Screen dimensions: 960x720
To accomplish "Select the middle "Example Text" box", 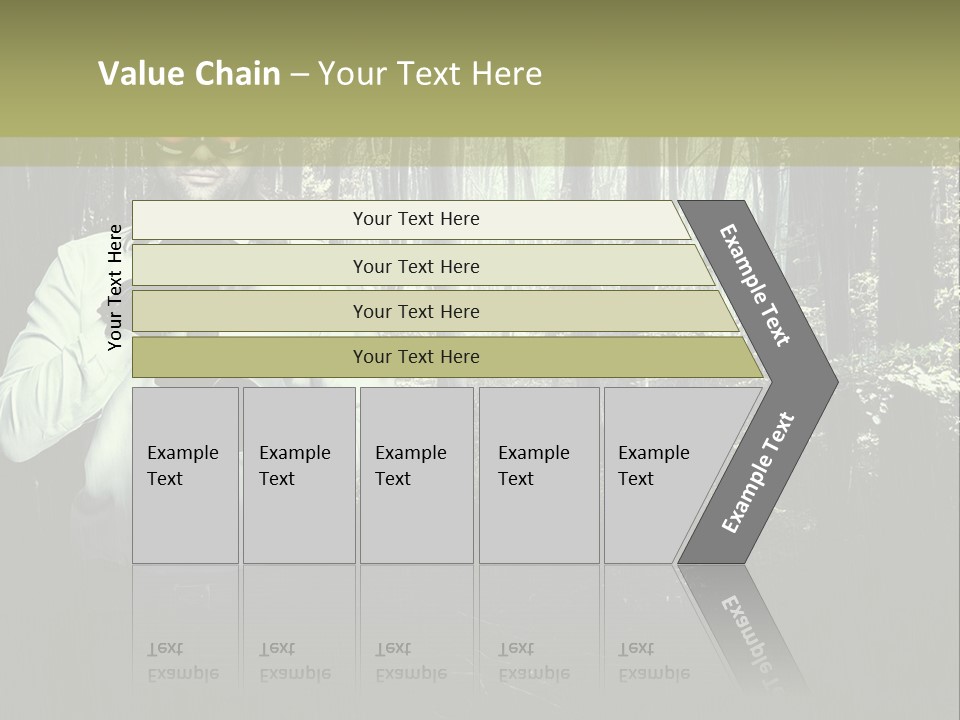I will 416,475.
